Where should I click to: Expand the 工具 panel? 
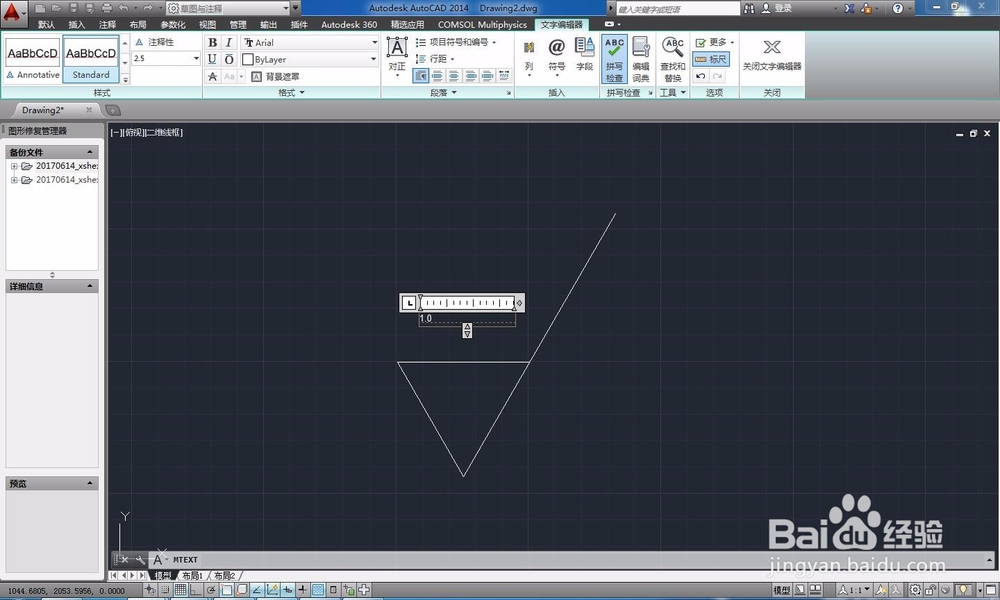click(x=673, y=92)
